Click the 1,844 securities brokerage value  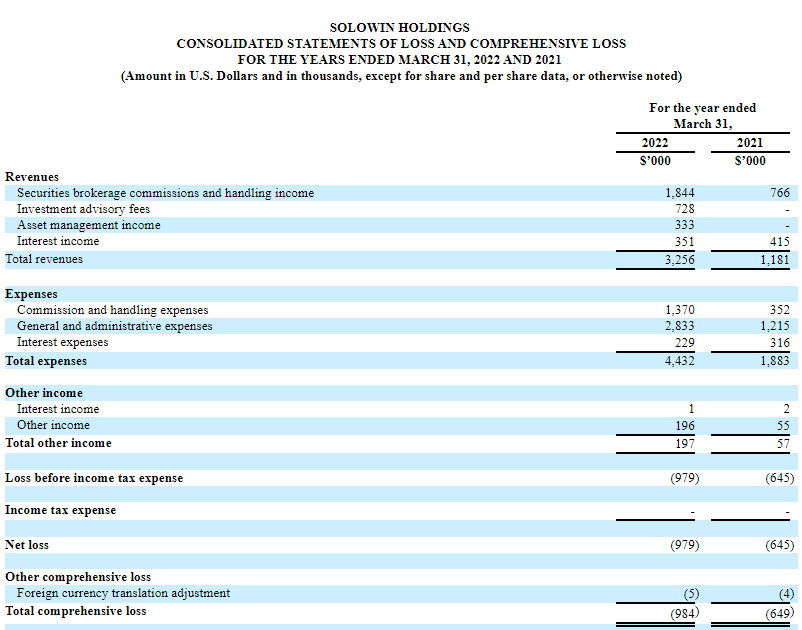[680, 193]
